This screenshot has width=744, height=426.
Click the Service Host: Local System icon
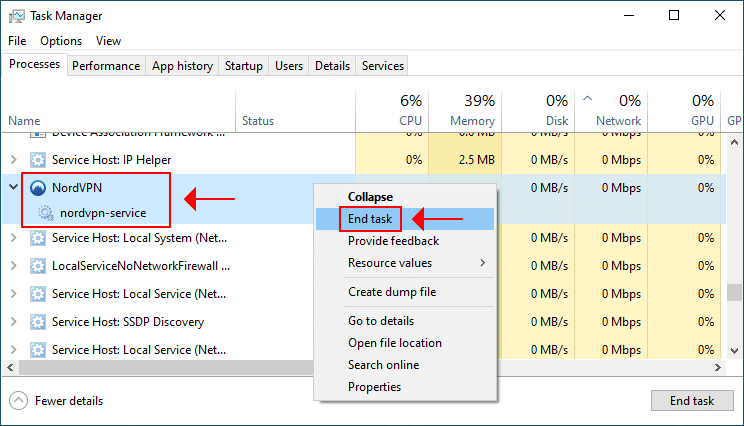click(39, 238)
